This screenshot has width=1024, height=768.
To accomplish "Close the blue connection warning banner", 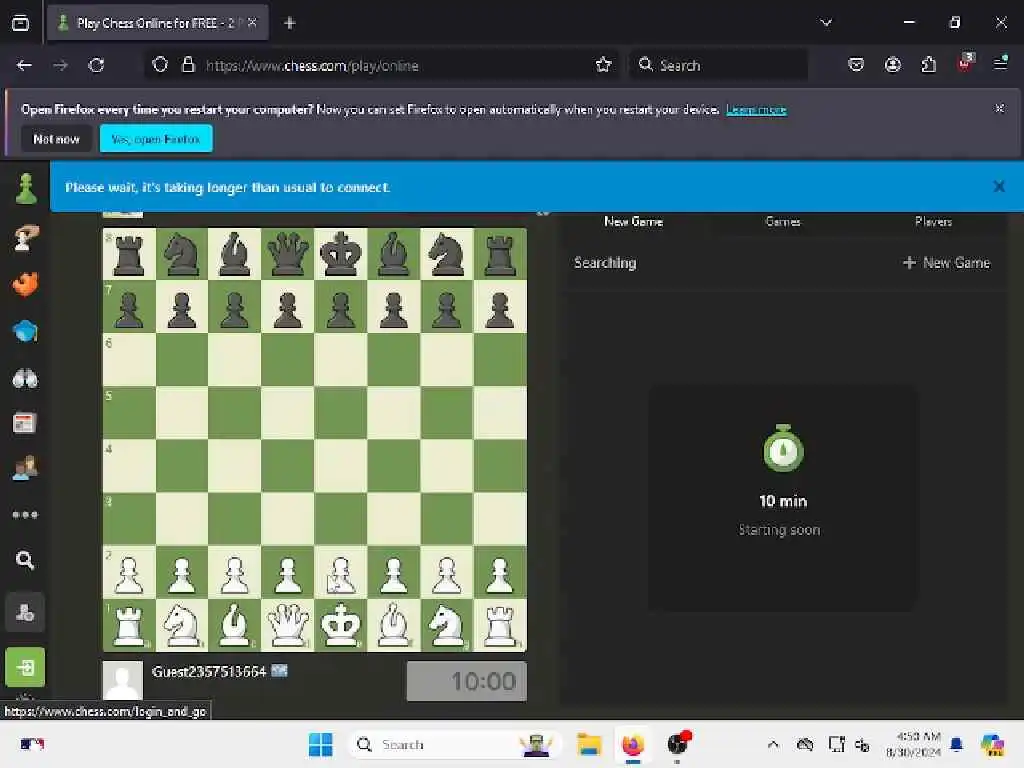I will 999,187.
